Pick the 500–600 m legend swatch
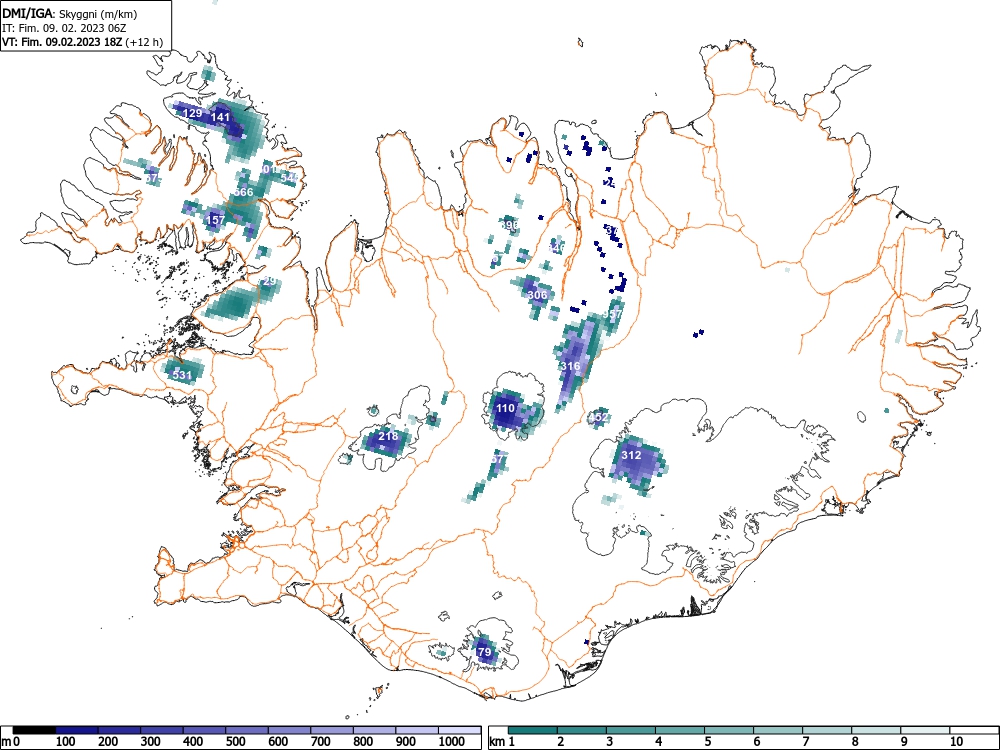This screenshot has height=750, width=1000. [x=247, y=730]
